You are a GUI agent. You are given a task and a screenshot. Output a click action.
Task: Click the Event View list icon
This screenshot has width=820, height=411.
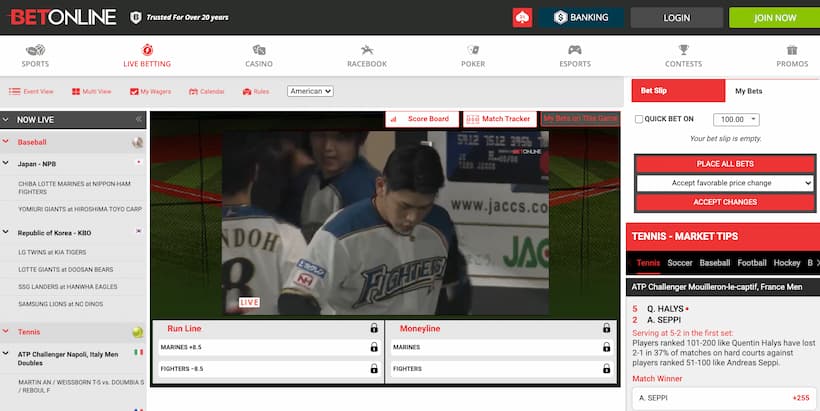point(14,92)
